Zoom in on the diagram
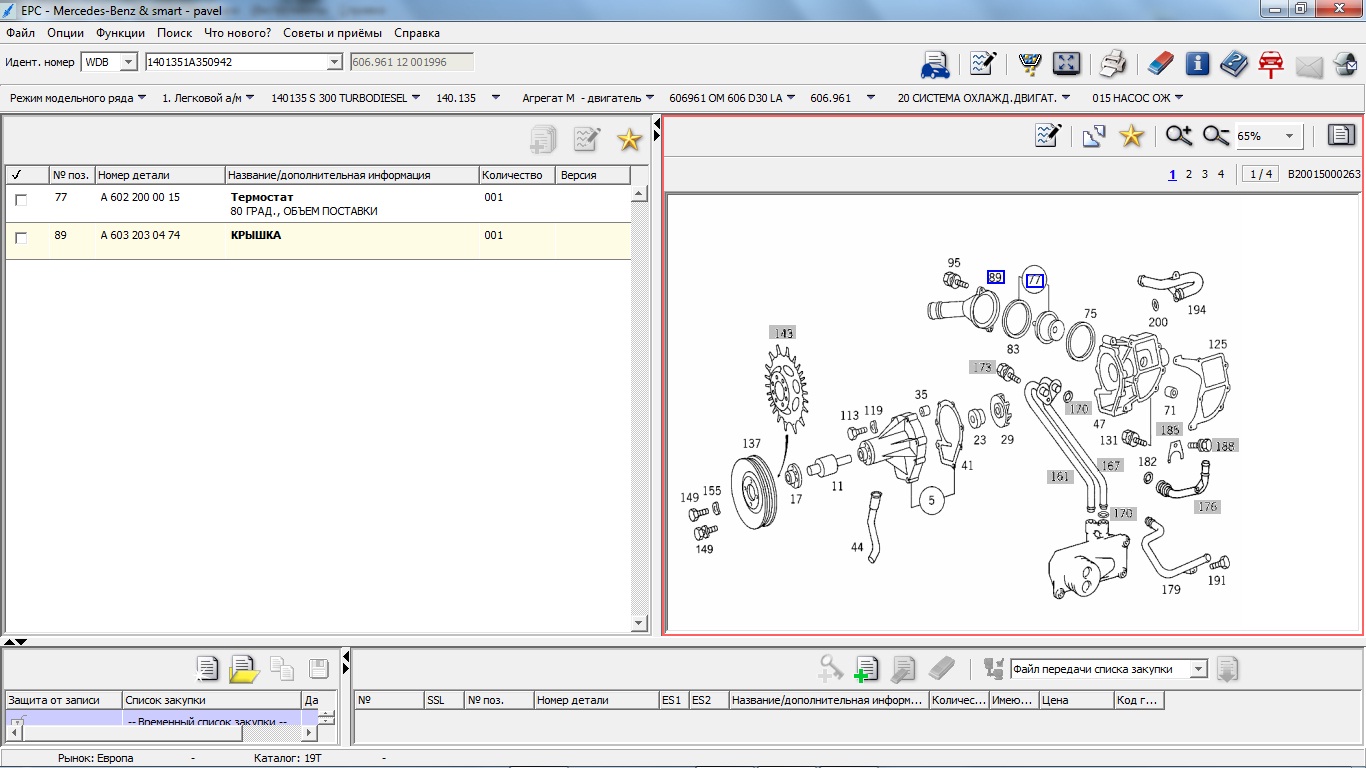Viewport: 1366px width, 768px height. pyautogui.click(x=1179, y=136)
